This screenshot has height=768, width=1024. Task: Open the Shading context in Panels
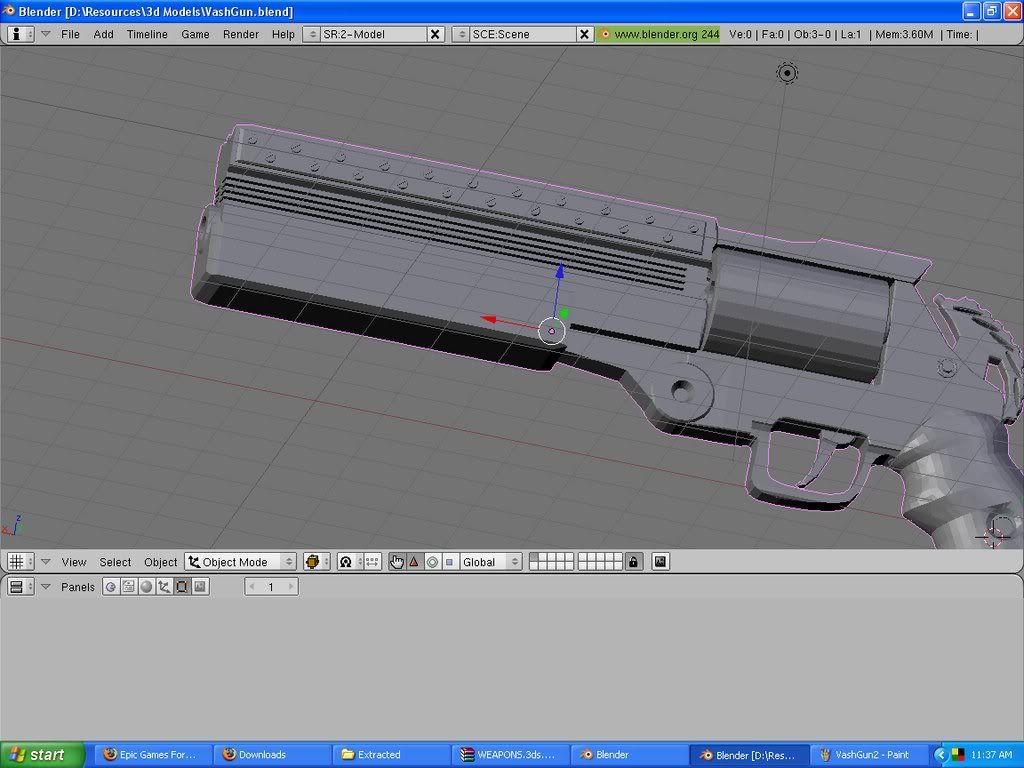point(146,587)
